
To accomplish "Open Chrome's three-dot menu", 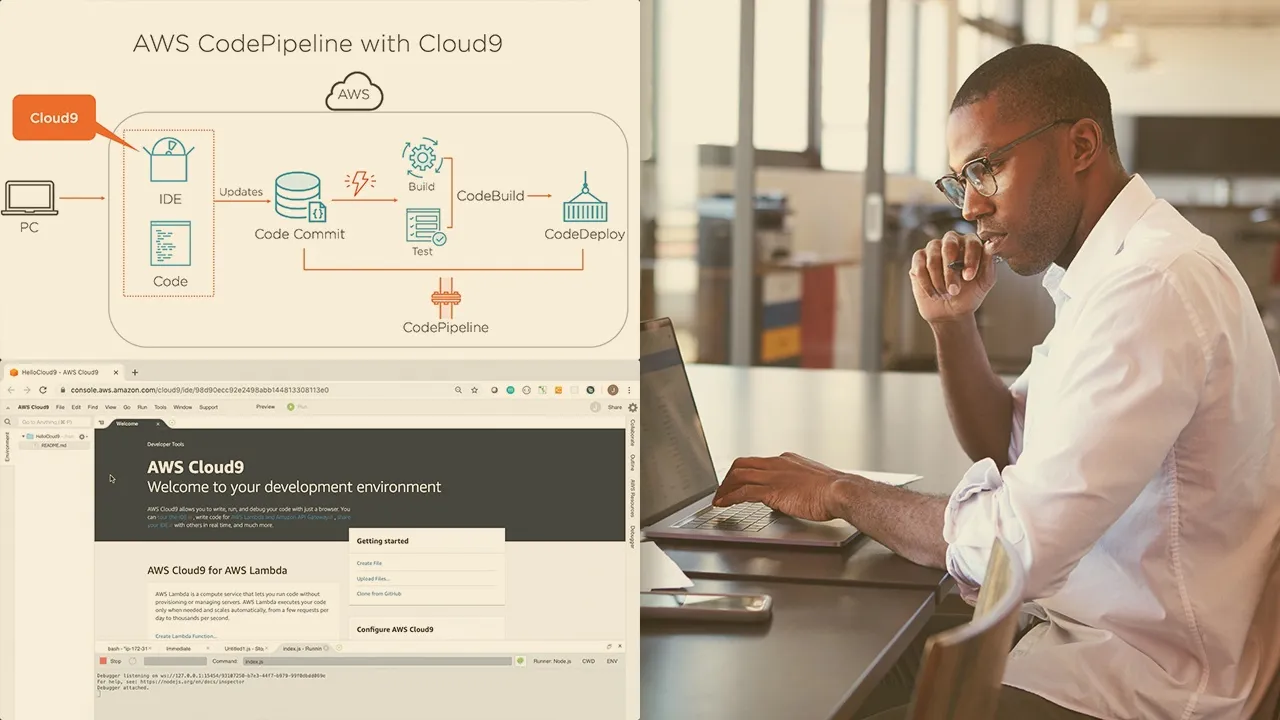I will tap(629, 390).
